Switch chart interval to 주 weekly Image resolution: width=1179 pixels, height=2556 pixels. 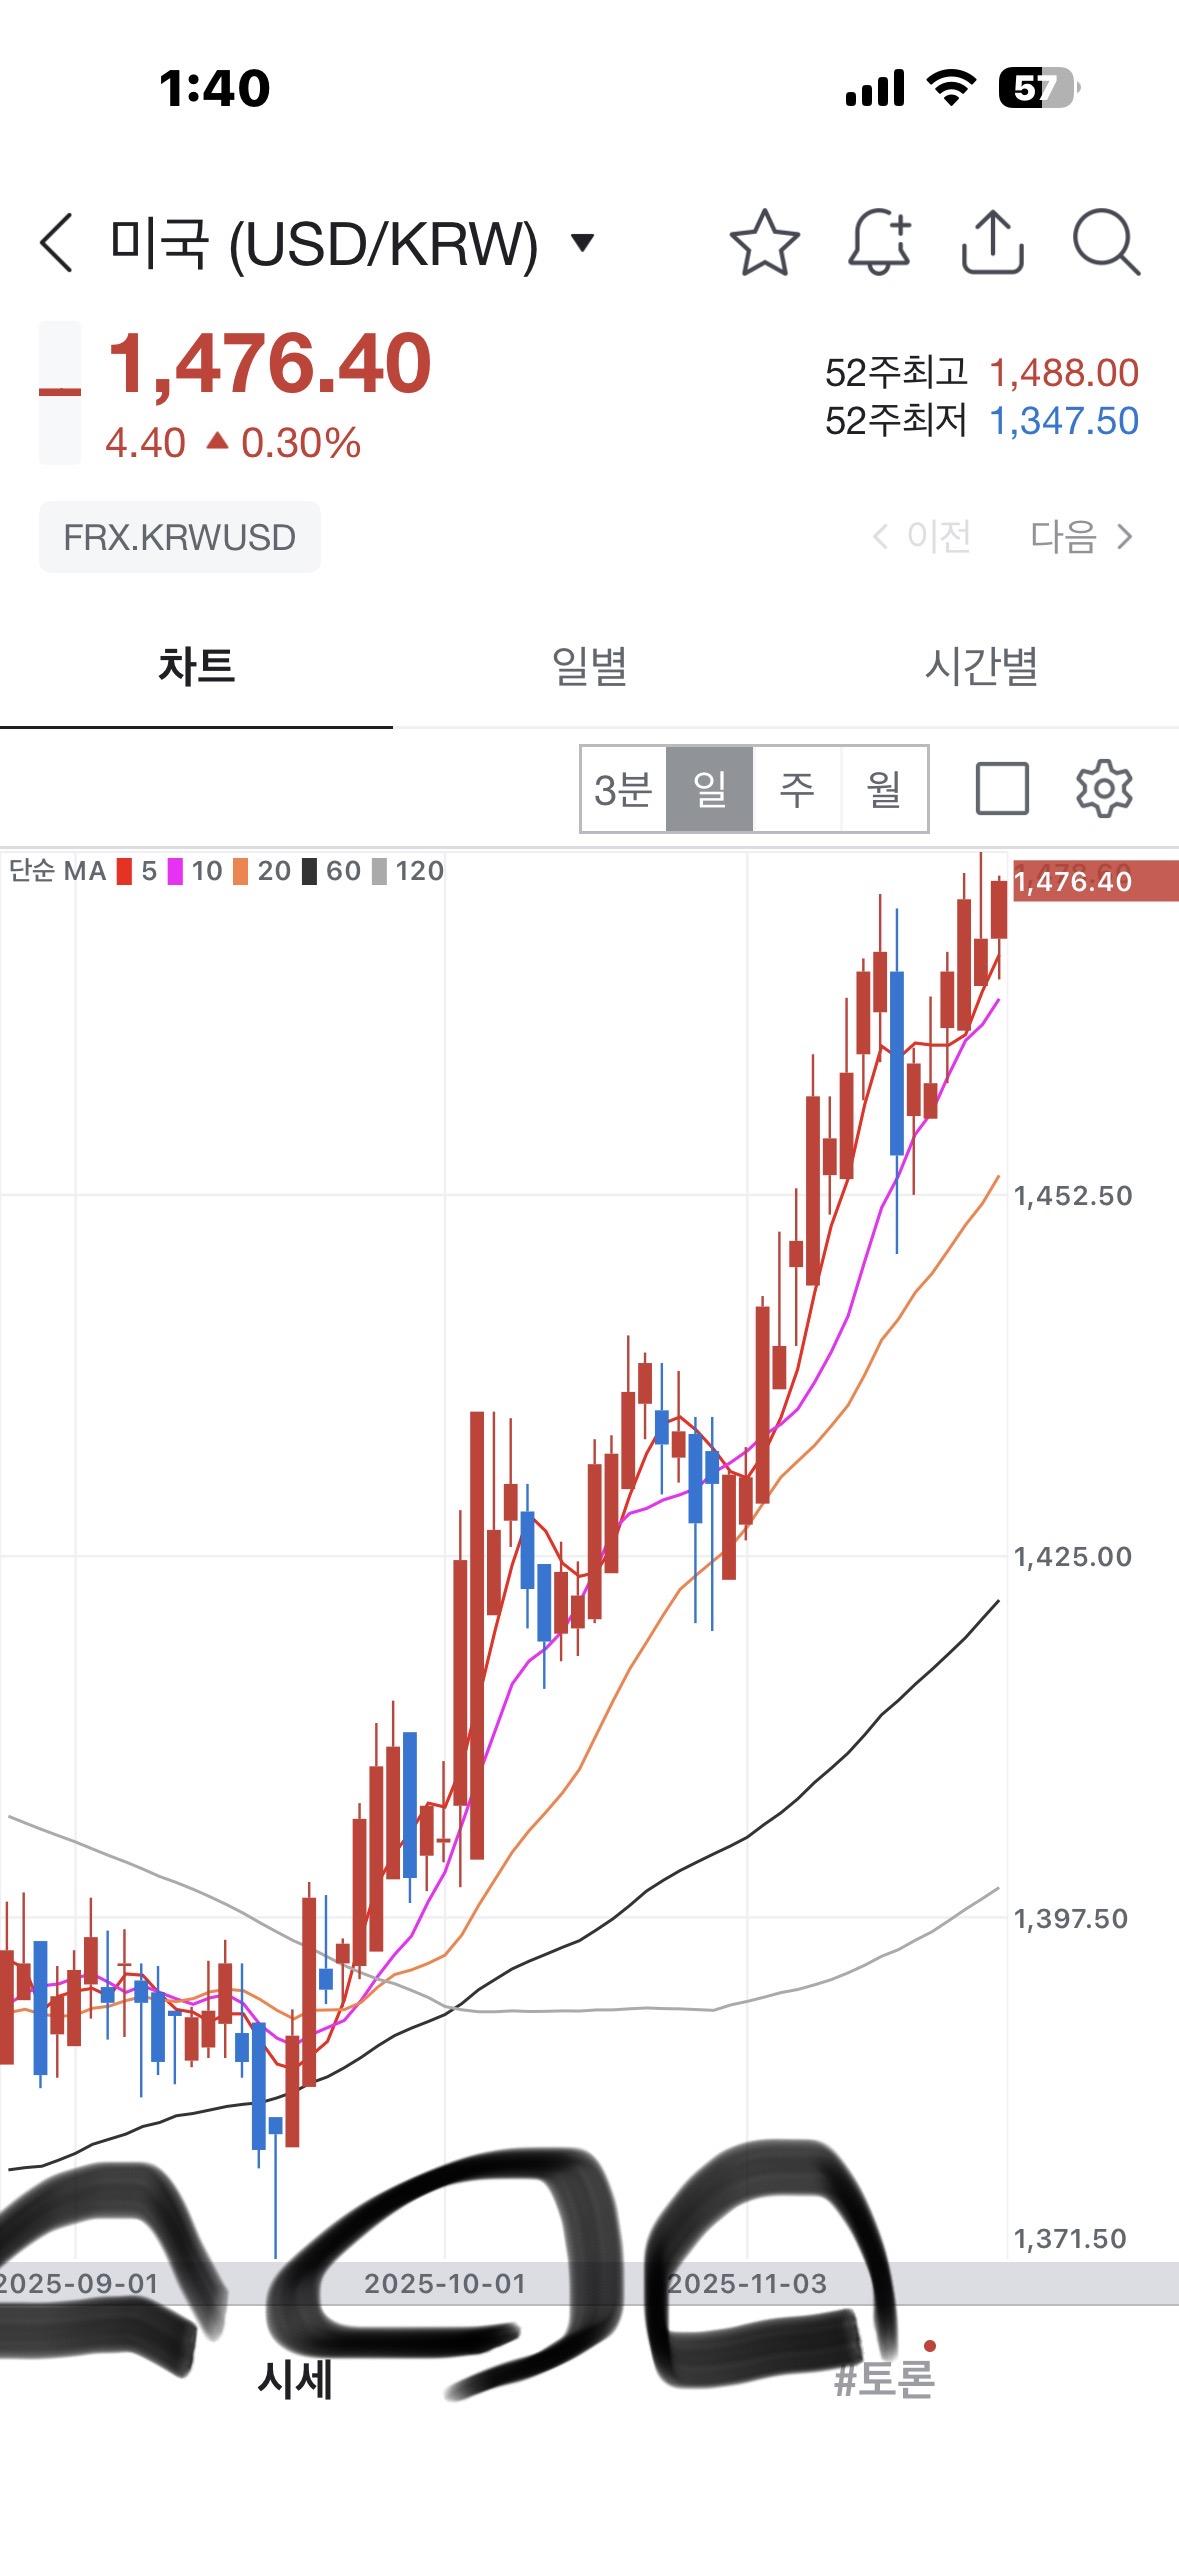point(797,789)
